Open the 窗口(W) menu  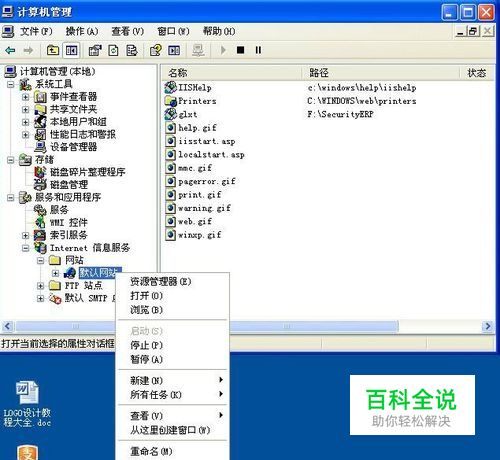tap(173, 31)
